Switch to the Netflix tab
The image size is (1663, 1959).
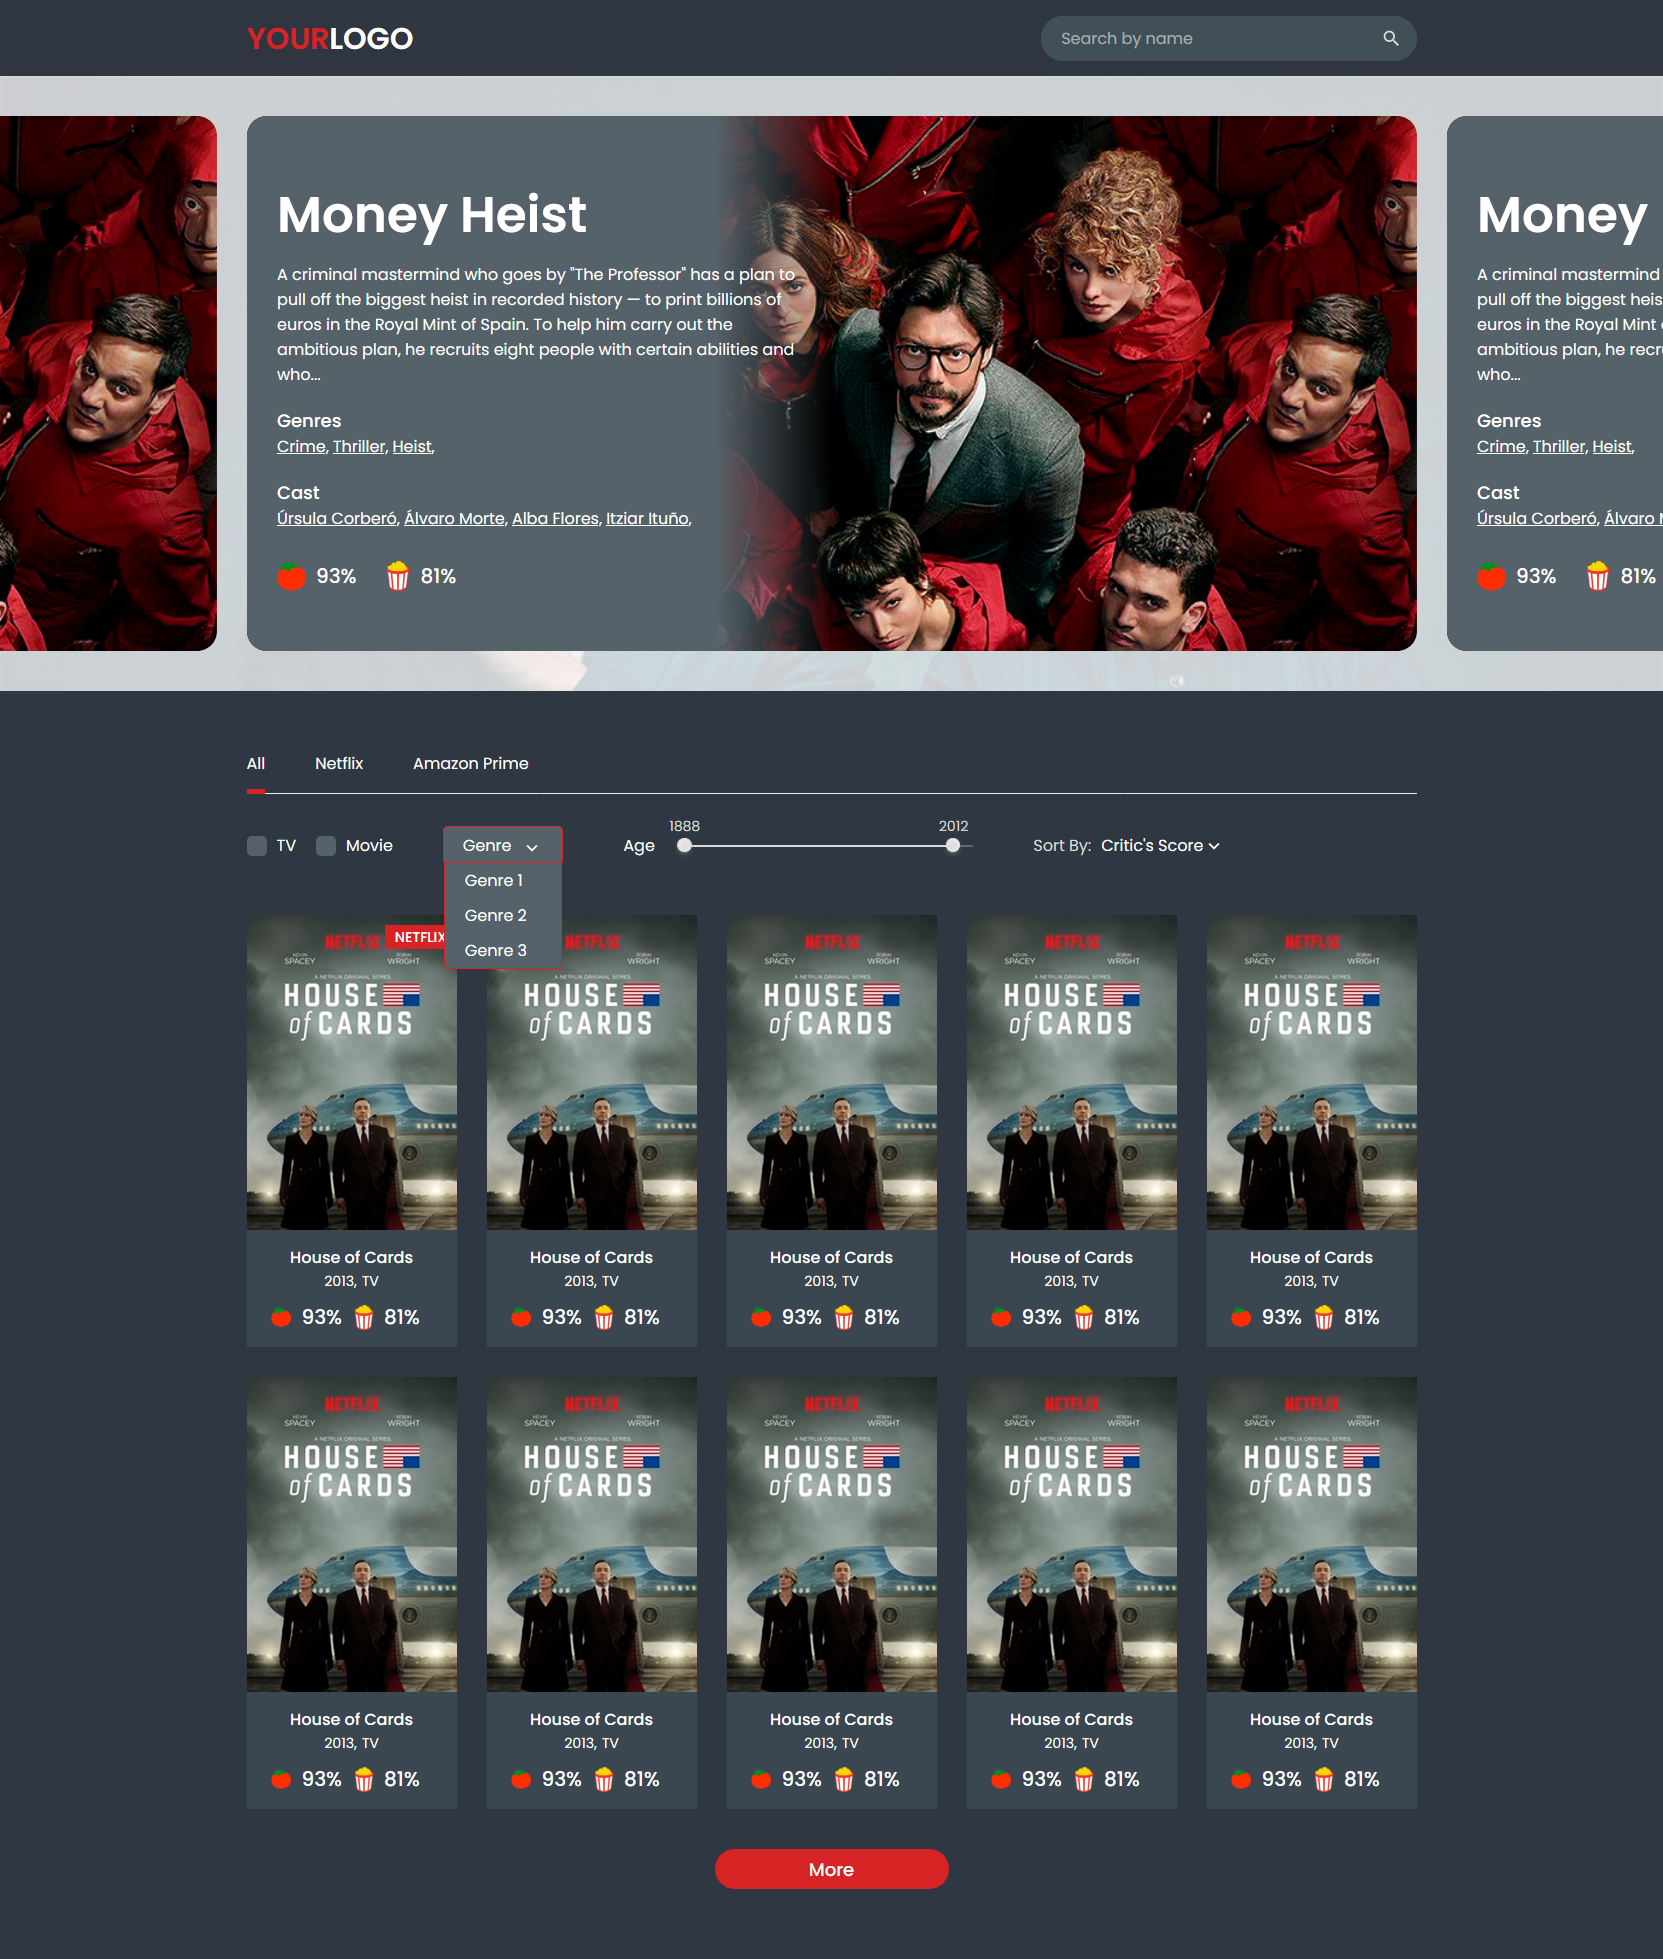click(339, 763)
